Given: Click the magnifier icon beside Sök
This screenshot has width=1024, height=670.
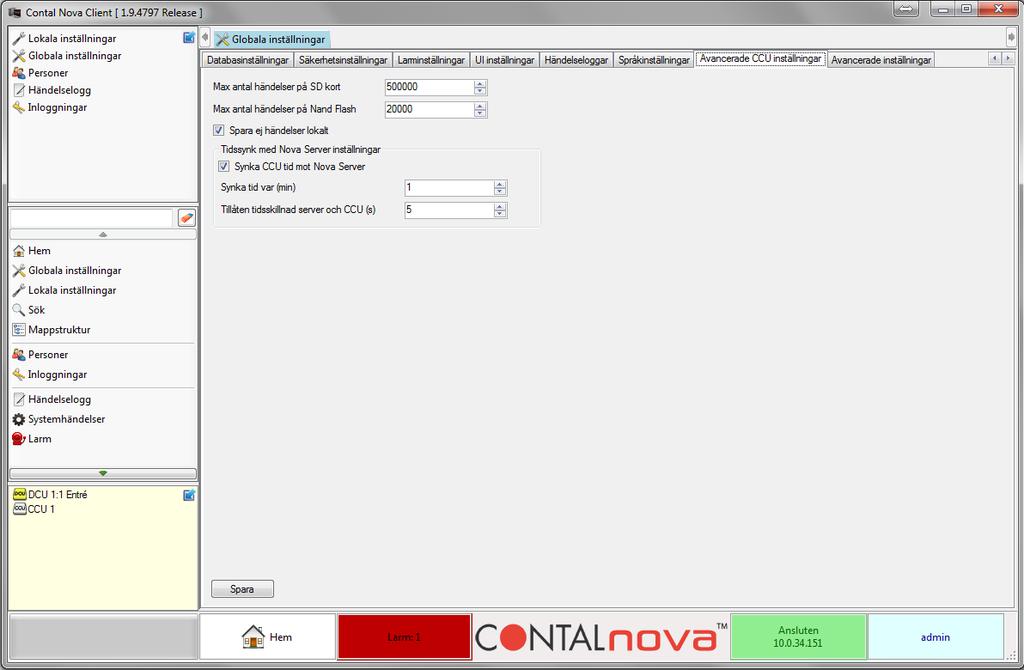Looking at the screenshot, I should click(19, 310).
